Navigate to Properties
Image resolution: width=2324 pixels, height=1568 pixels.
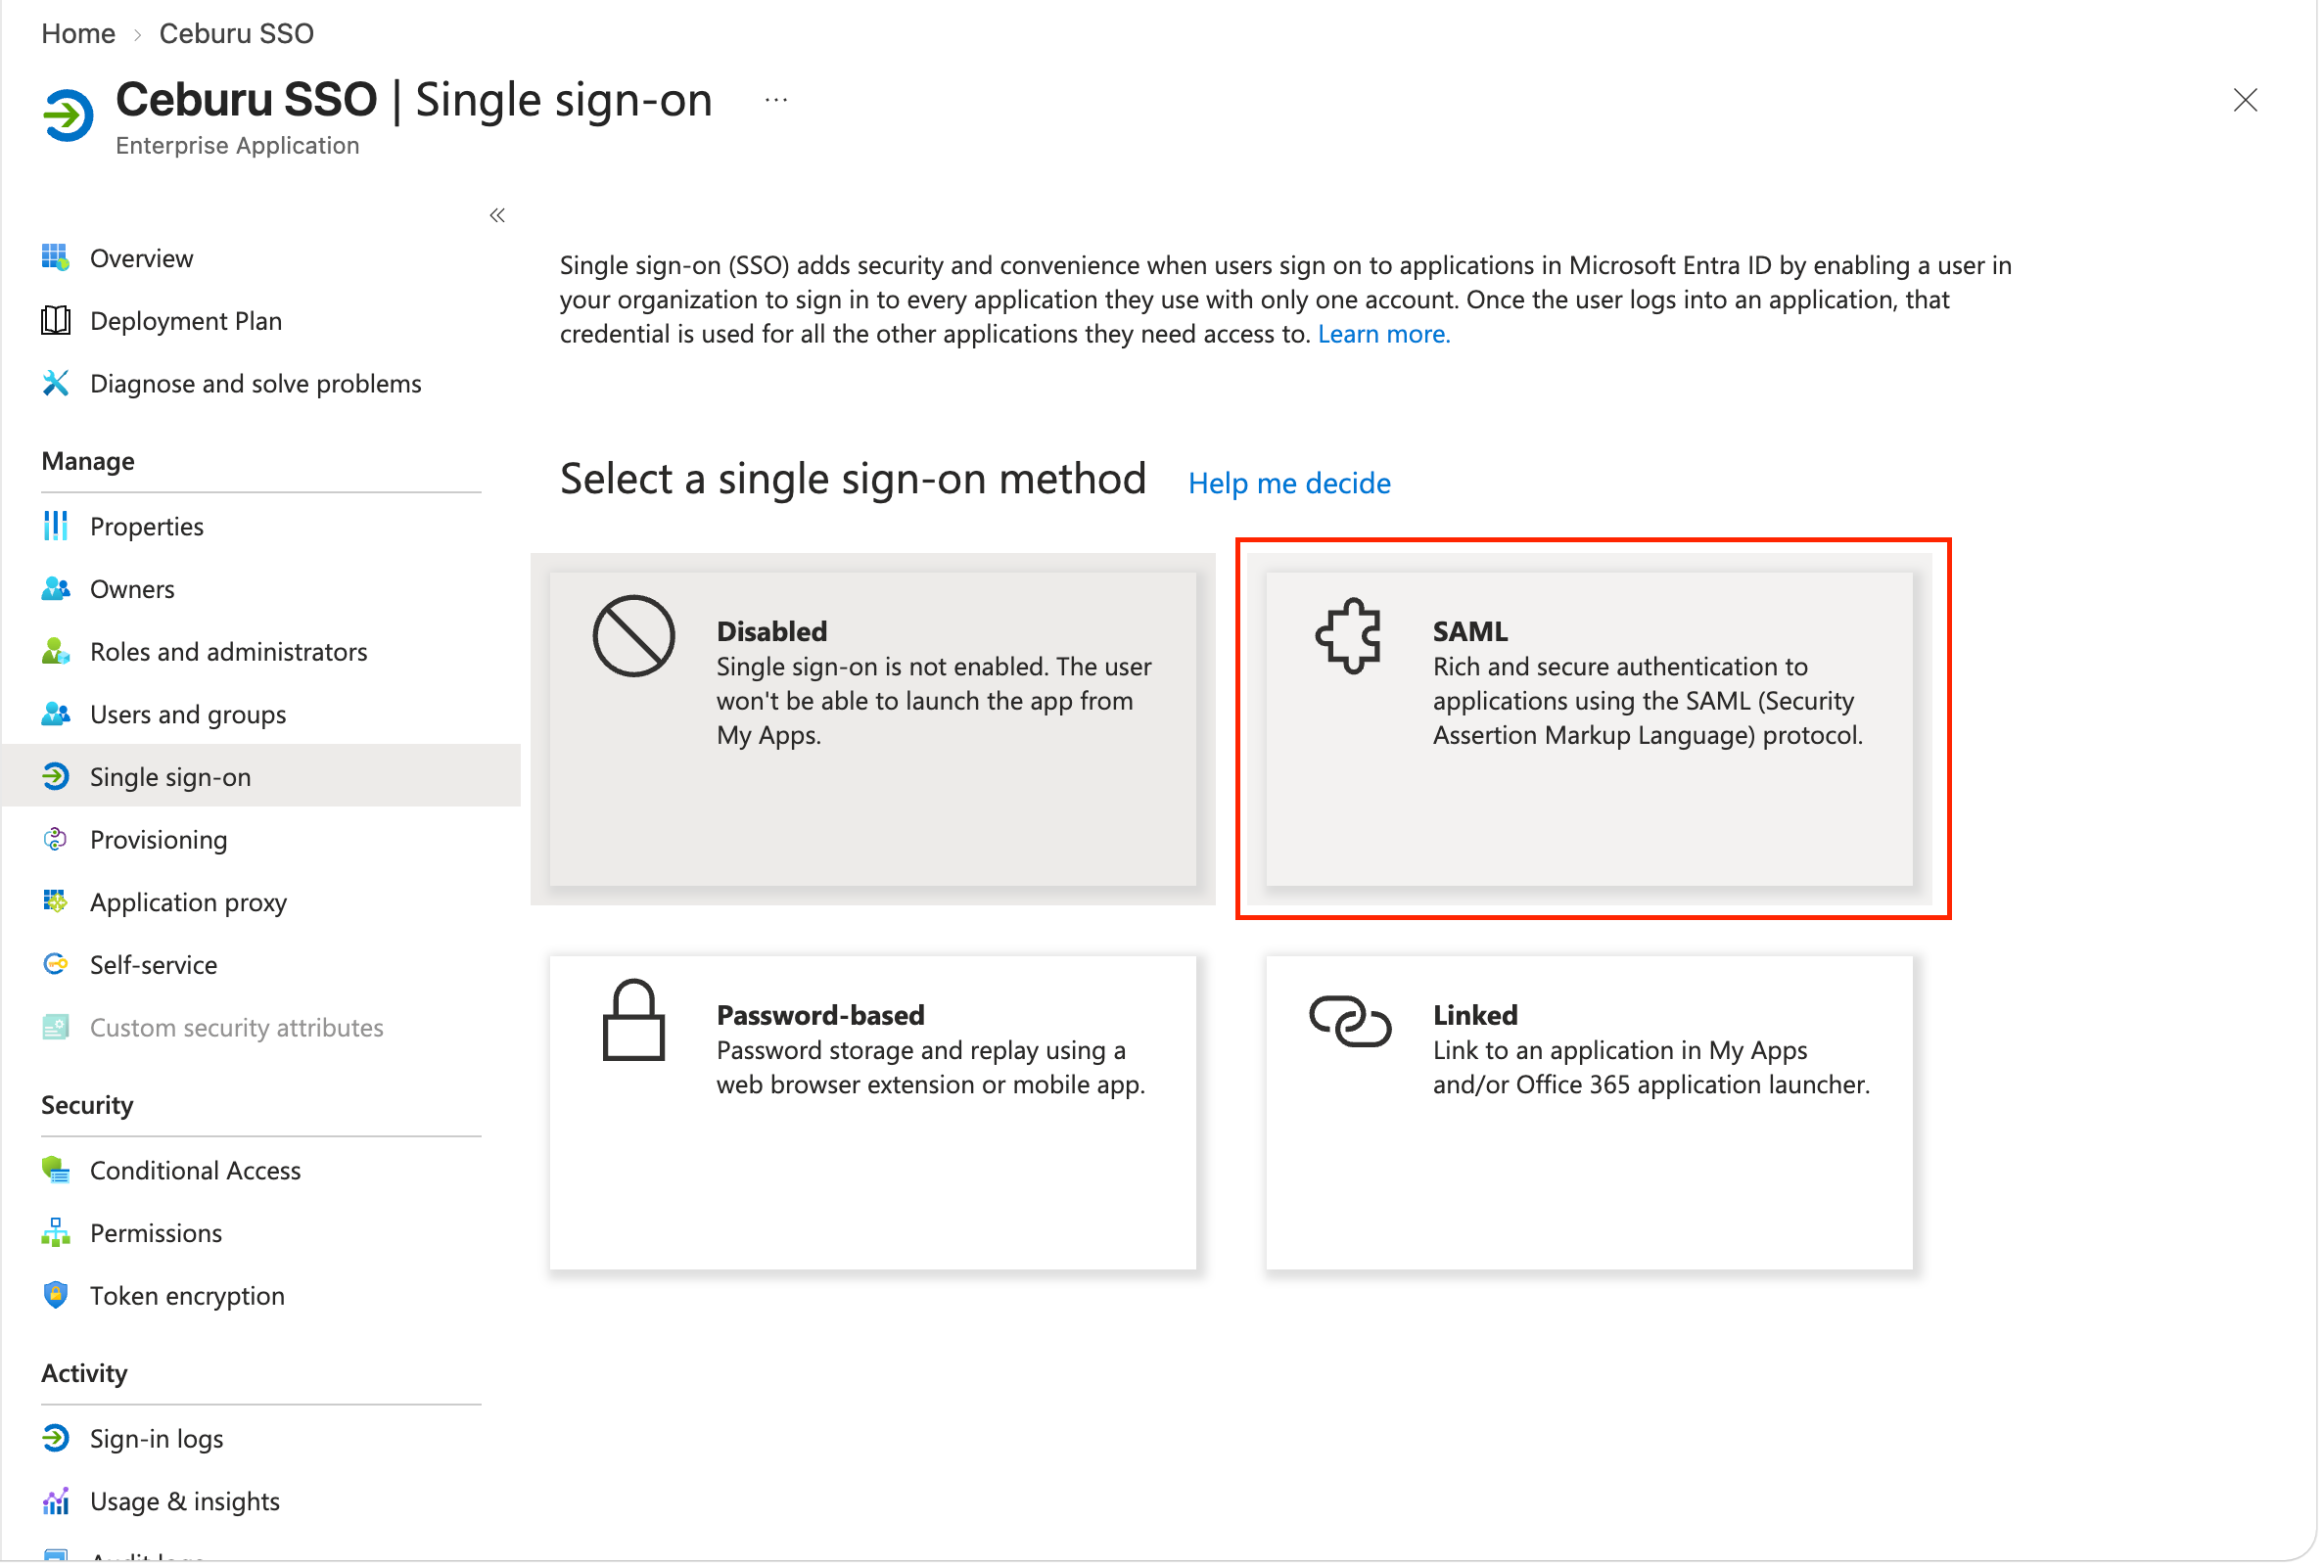pyautogui.click(x=262, y=528)
